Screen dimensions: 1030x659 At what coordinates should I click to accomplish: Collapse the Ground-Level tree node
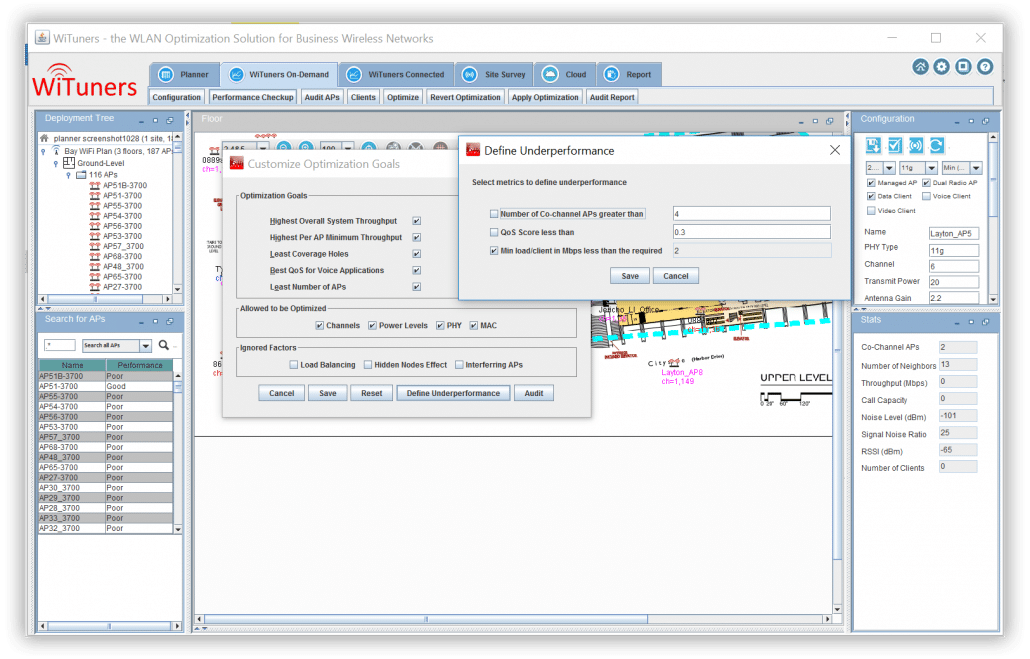pos(56,163)
